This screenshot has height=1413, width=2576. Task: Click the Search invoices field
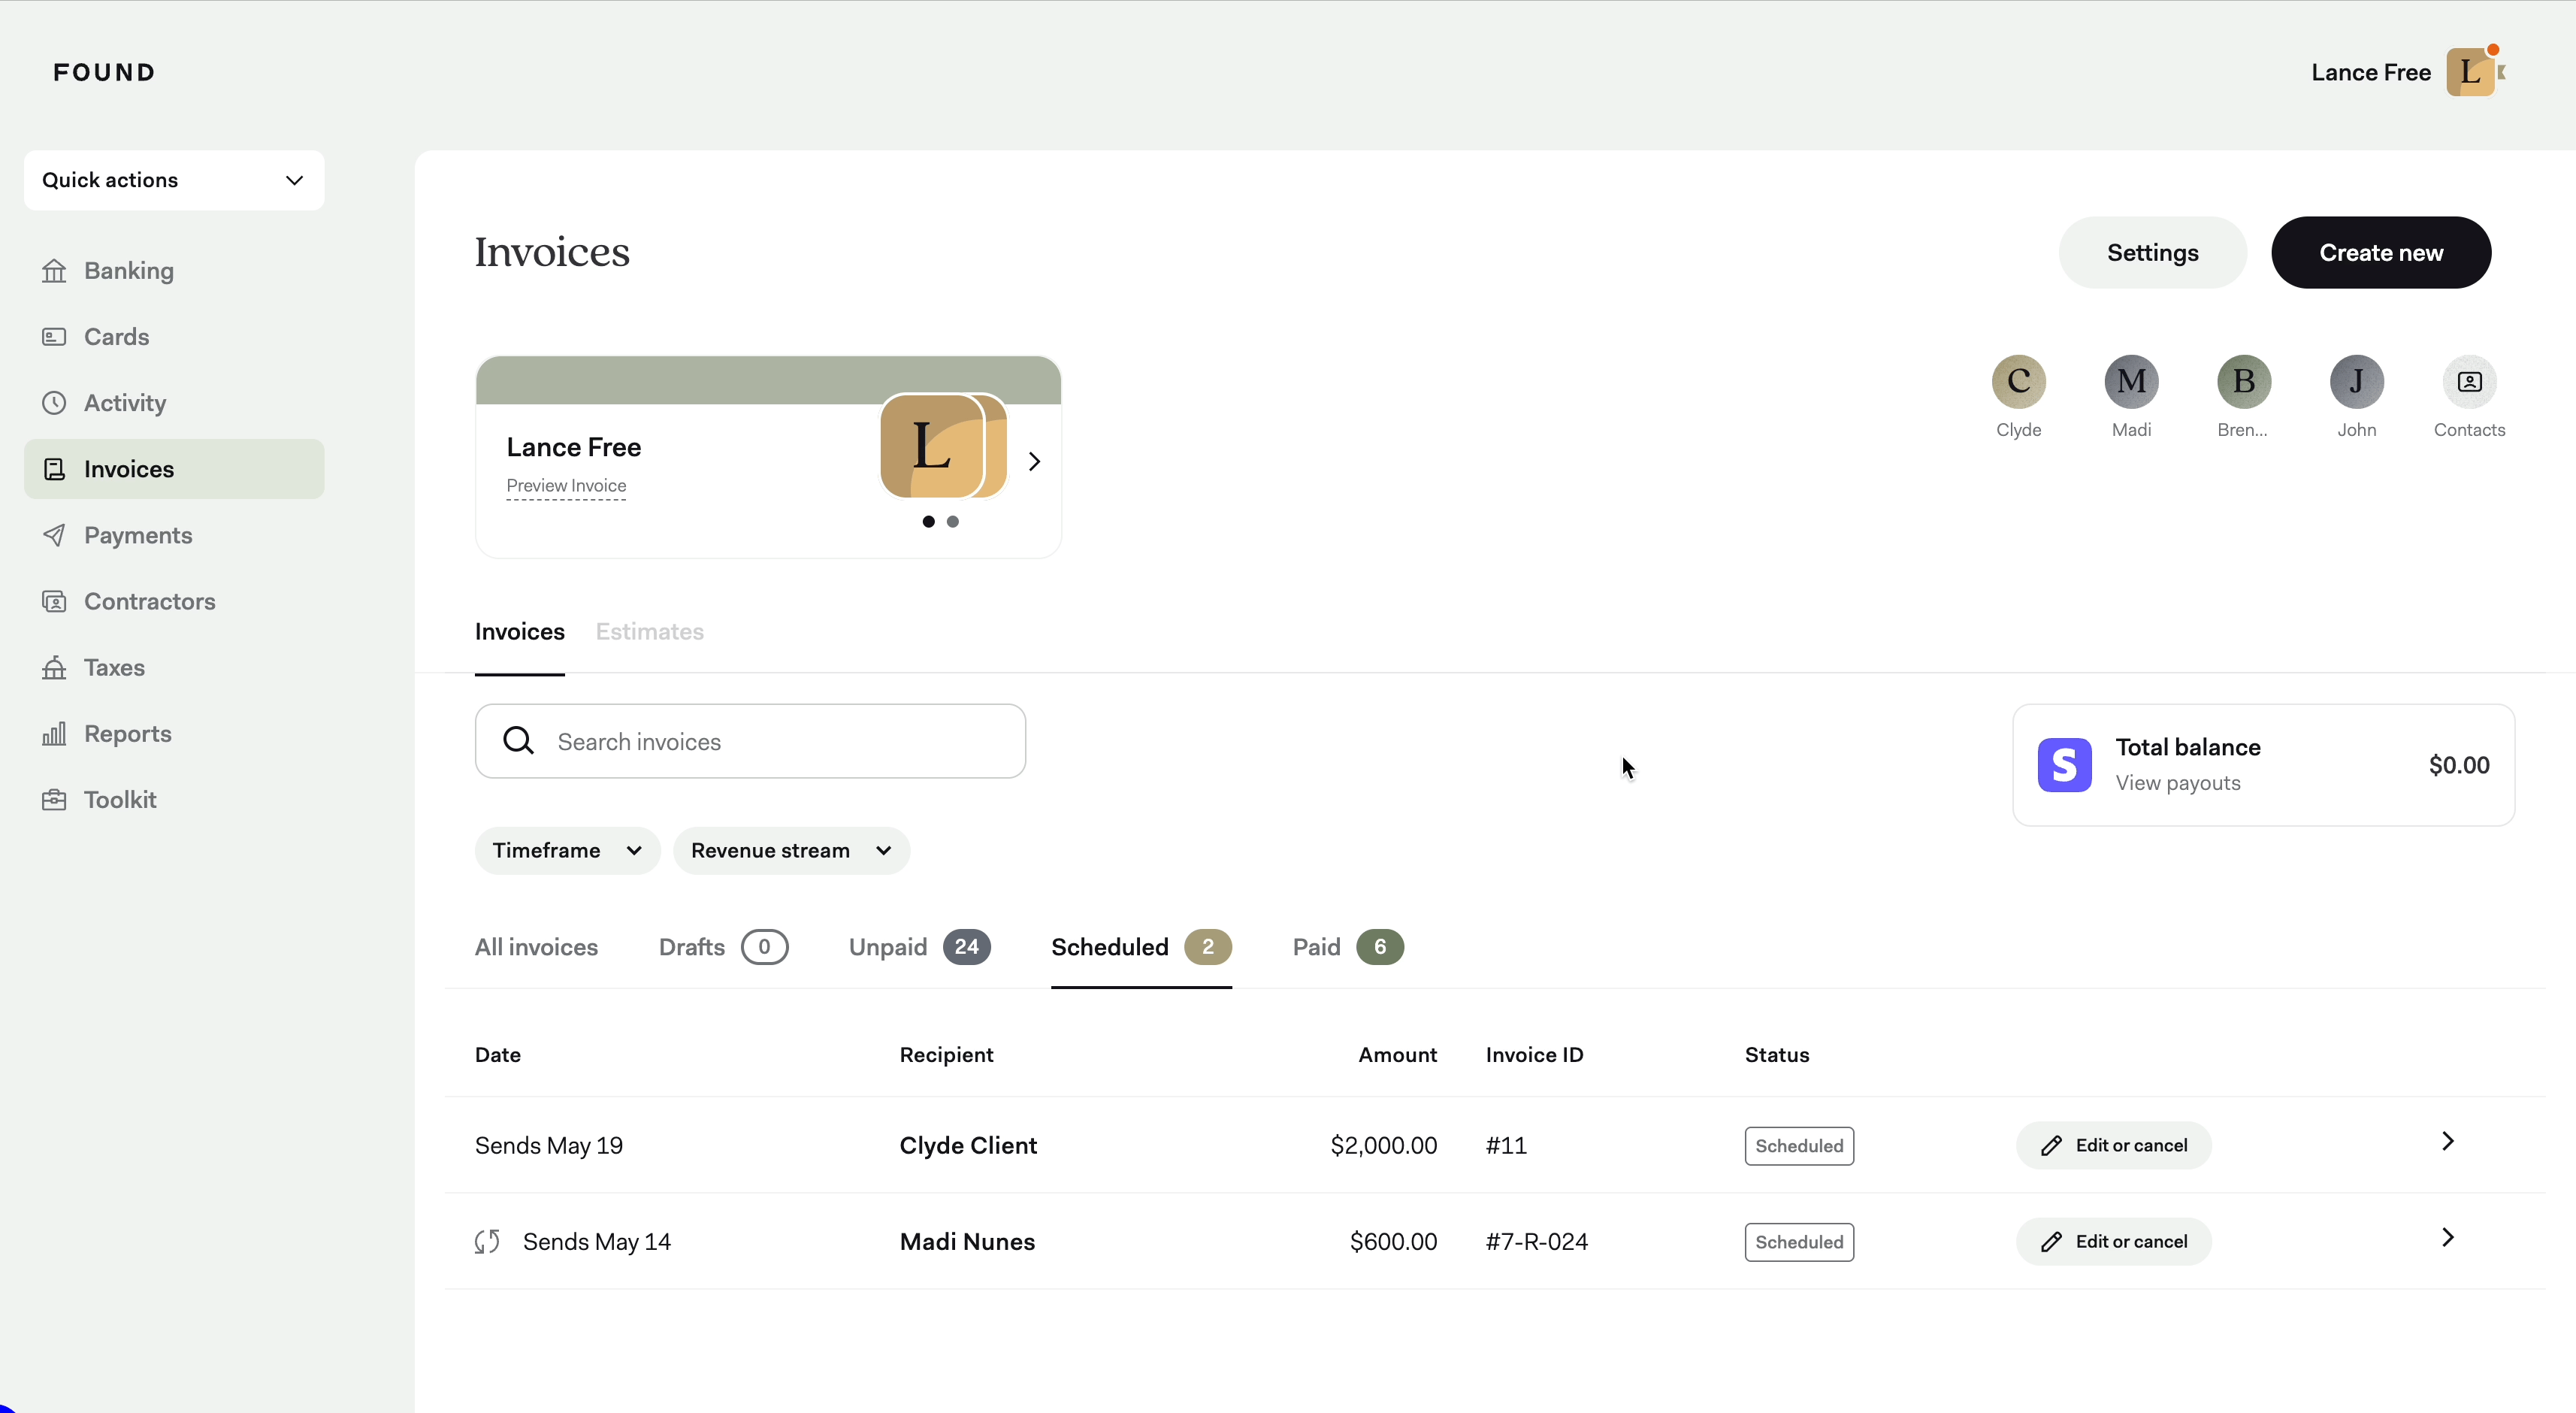[750, 742]
